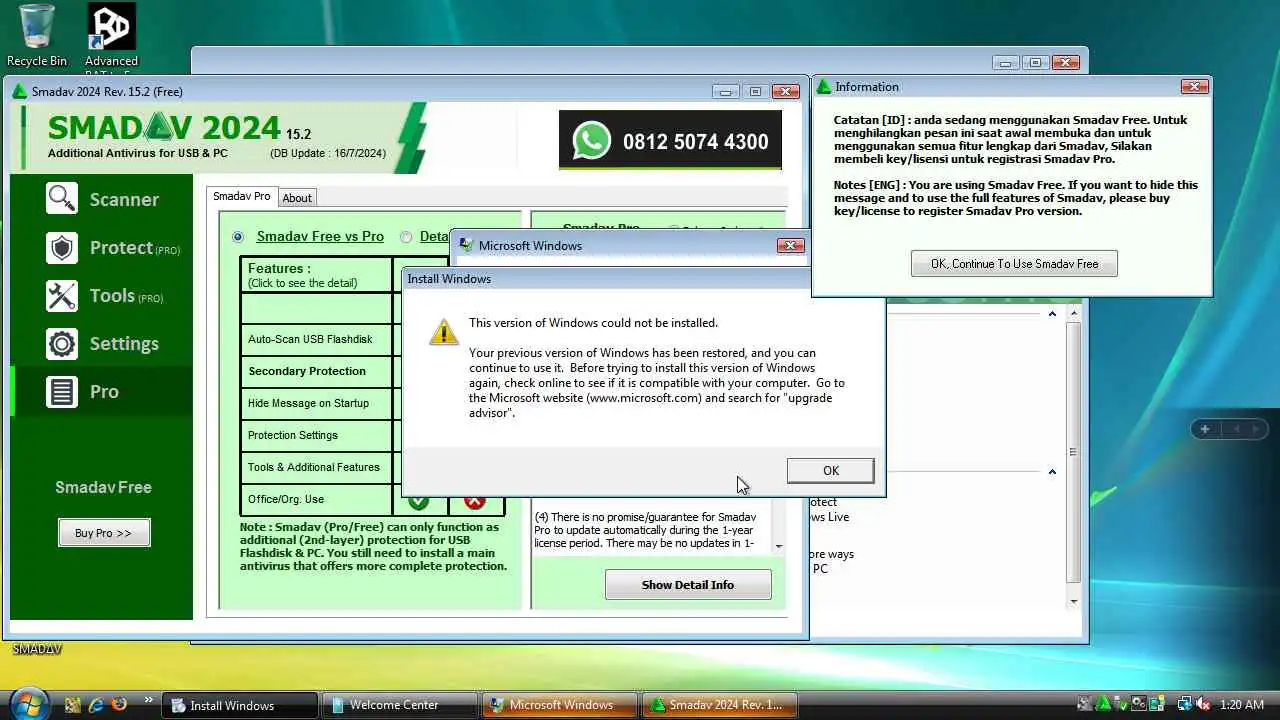This screenshot has height=720, width=1280.
Task: Click the Welcome Center vertical scrollbar thumb
Action: coord(1074,452)
